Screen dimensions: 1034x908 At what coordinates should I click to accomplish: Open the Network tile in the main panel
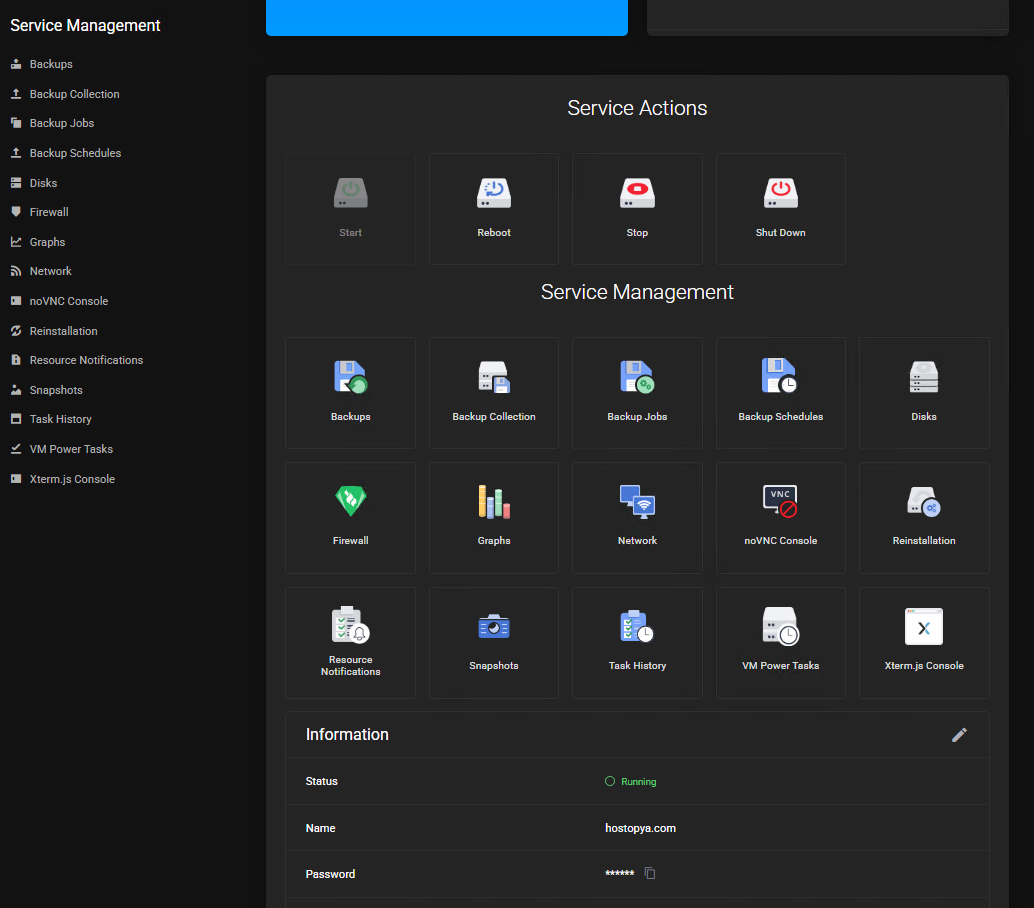(x=637, y=518)
